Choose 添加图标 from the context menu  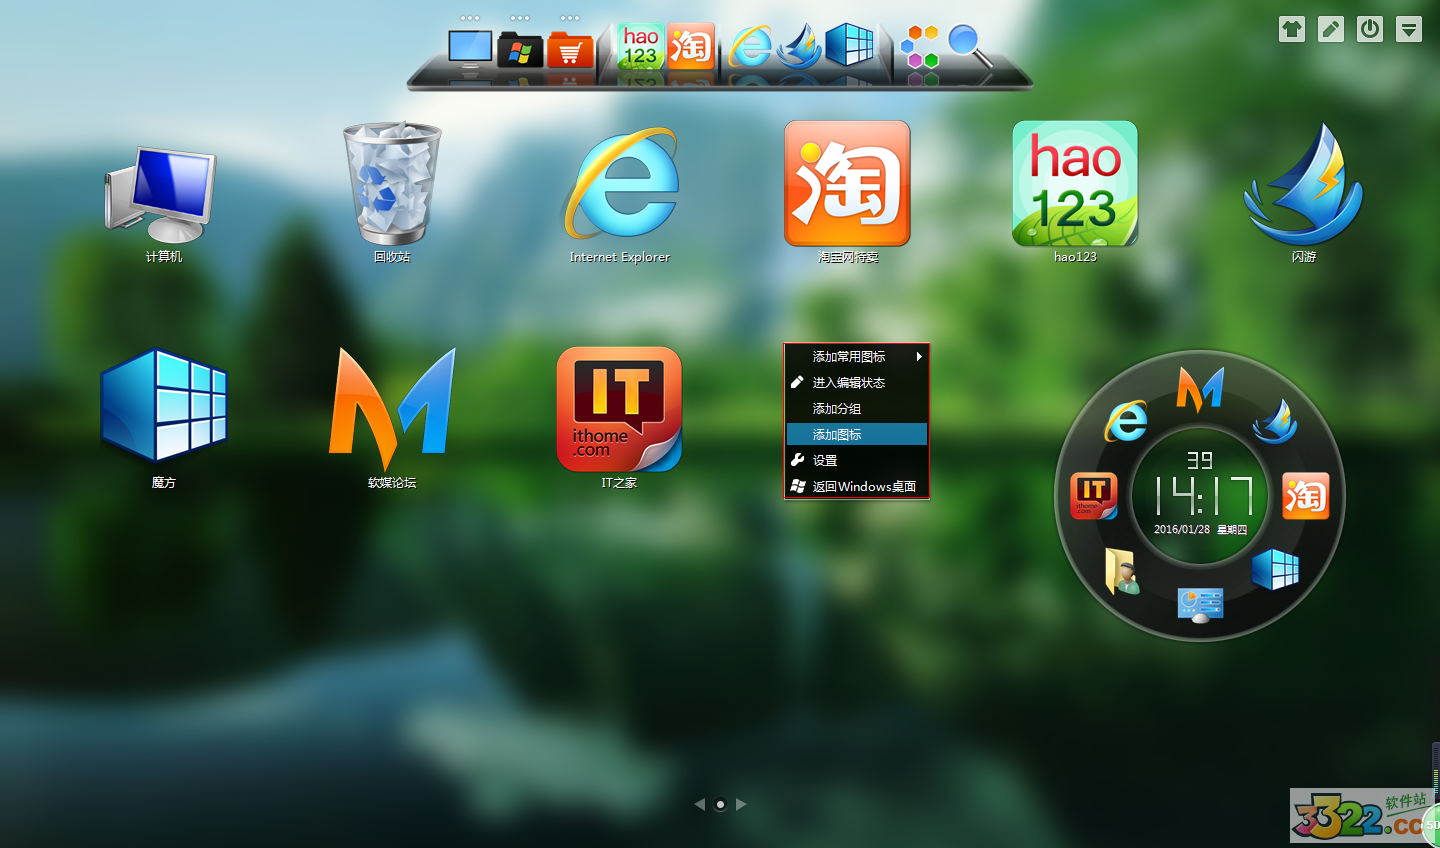pyautogui.click(x=857, y=435)
